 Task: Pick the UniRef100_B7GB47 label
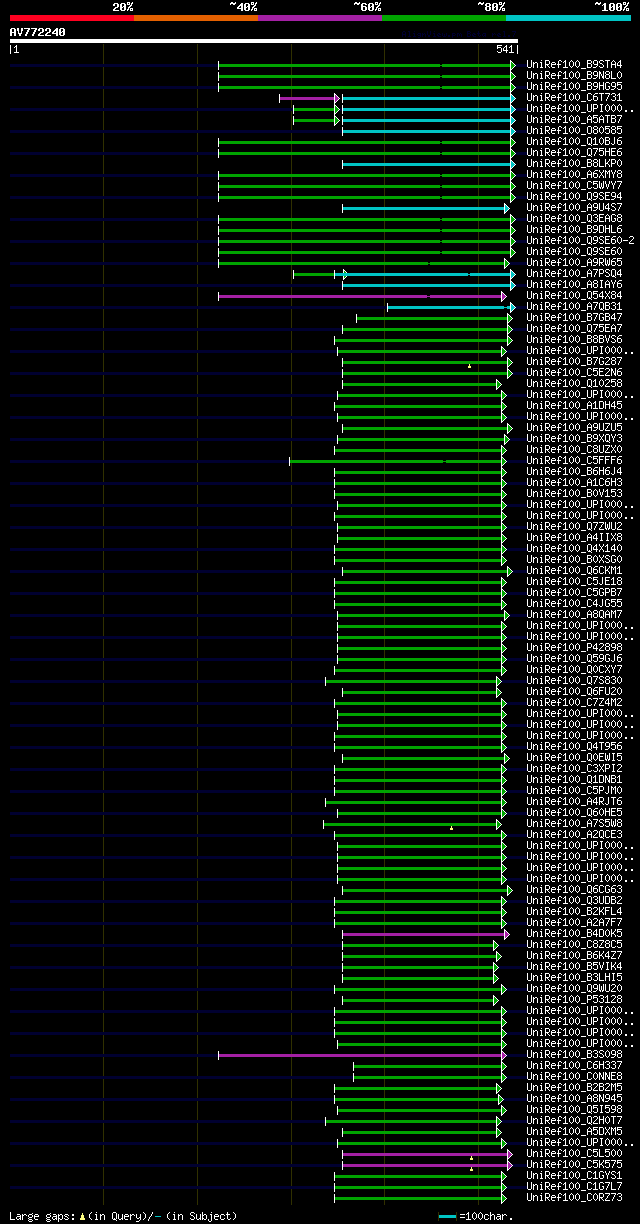[x=574, y=318]
